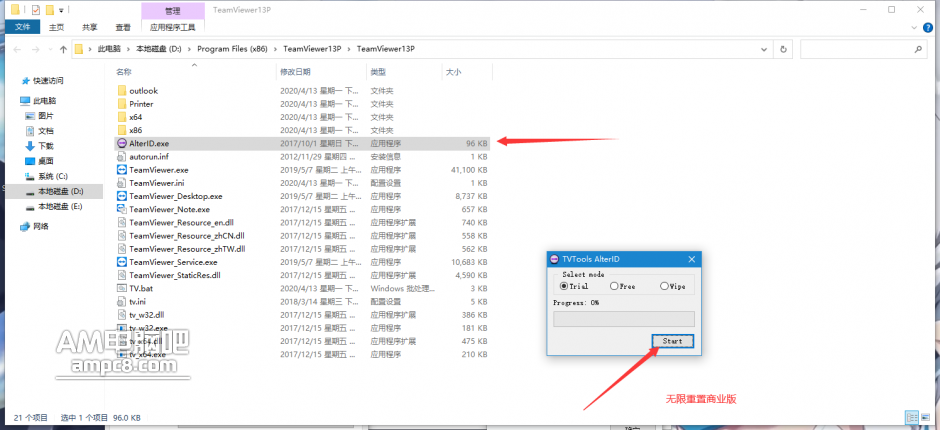Image resolution: width=940 pixels, height=430 pixels.
Task: Select TeamViewer_StaticRes.dll file name
Action: click(175, 275)
